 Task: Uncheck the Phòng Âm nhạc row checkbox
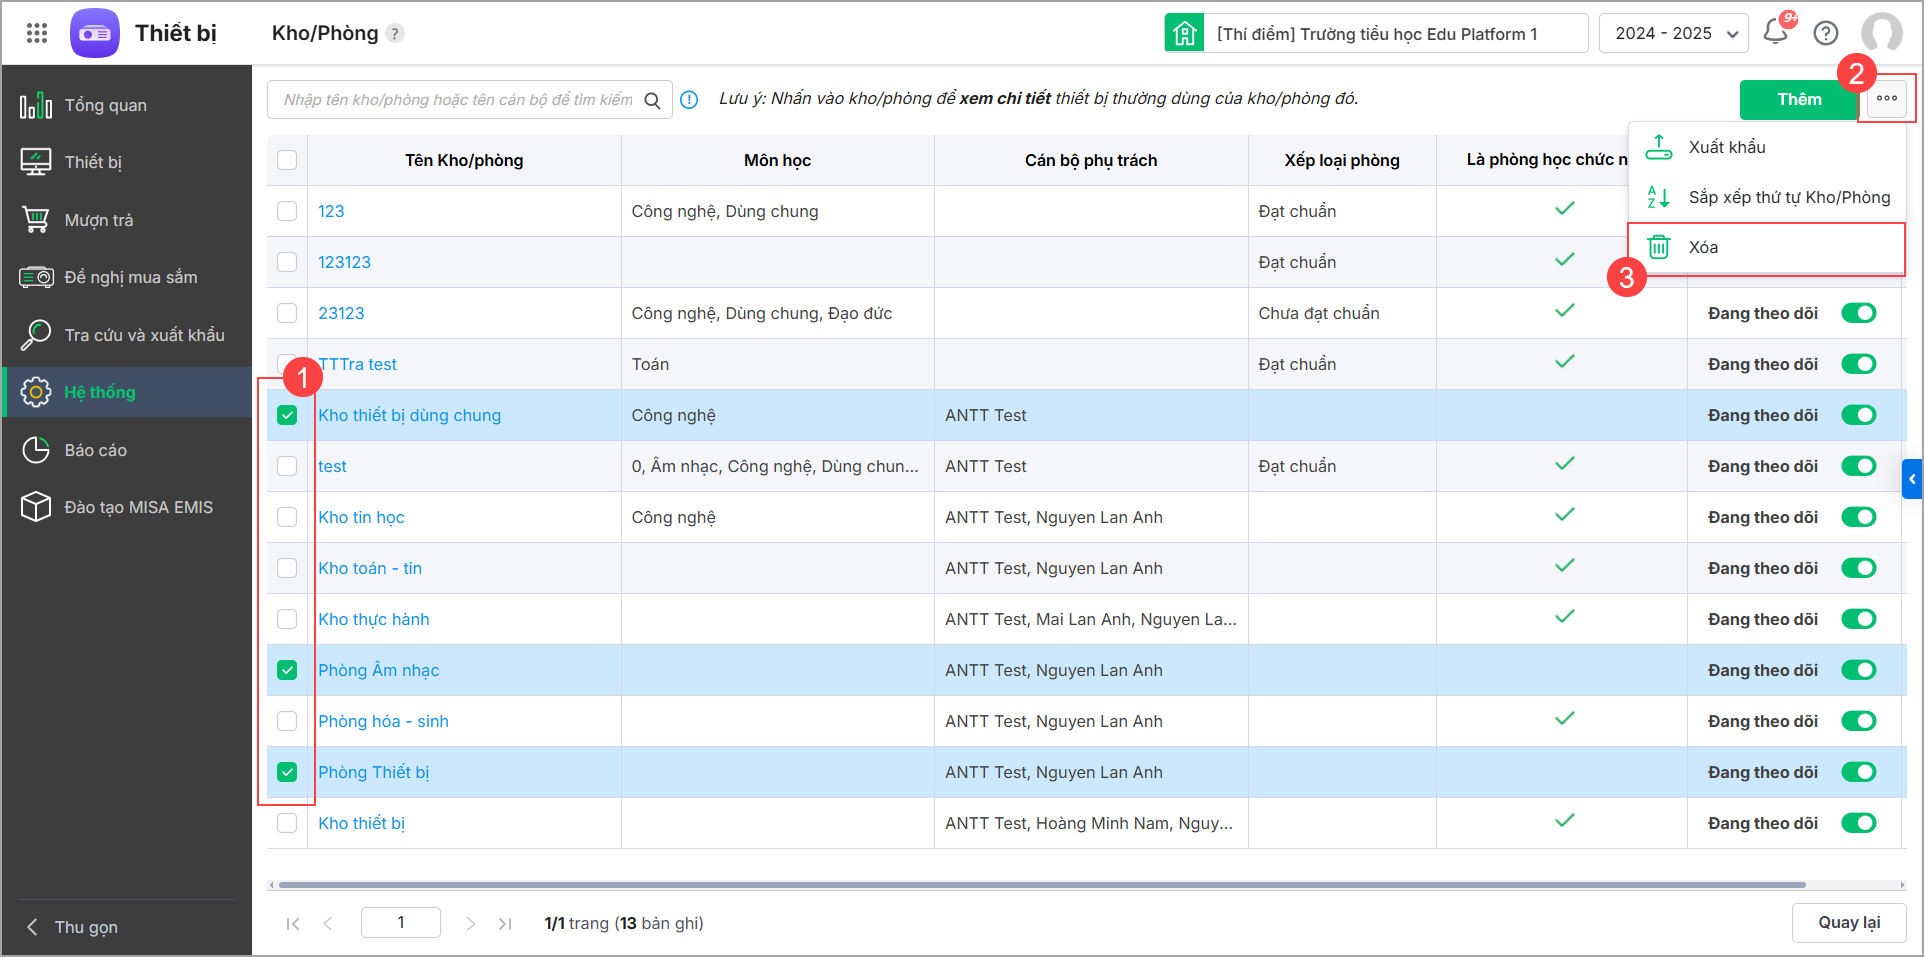click(x=287, y=670)
